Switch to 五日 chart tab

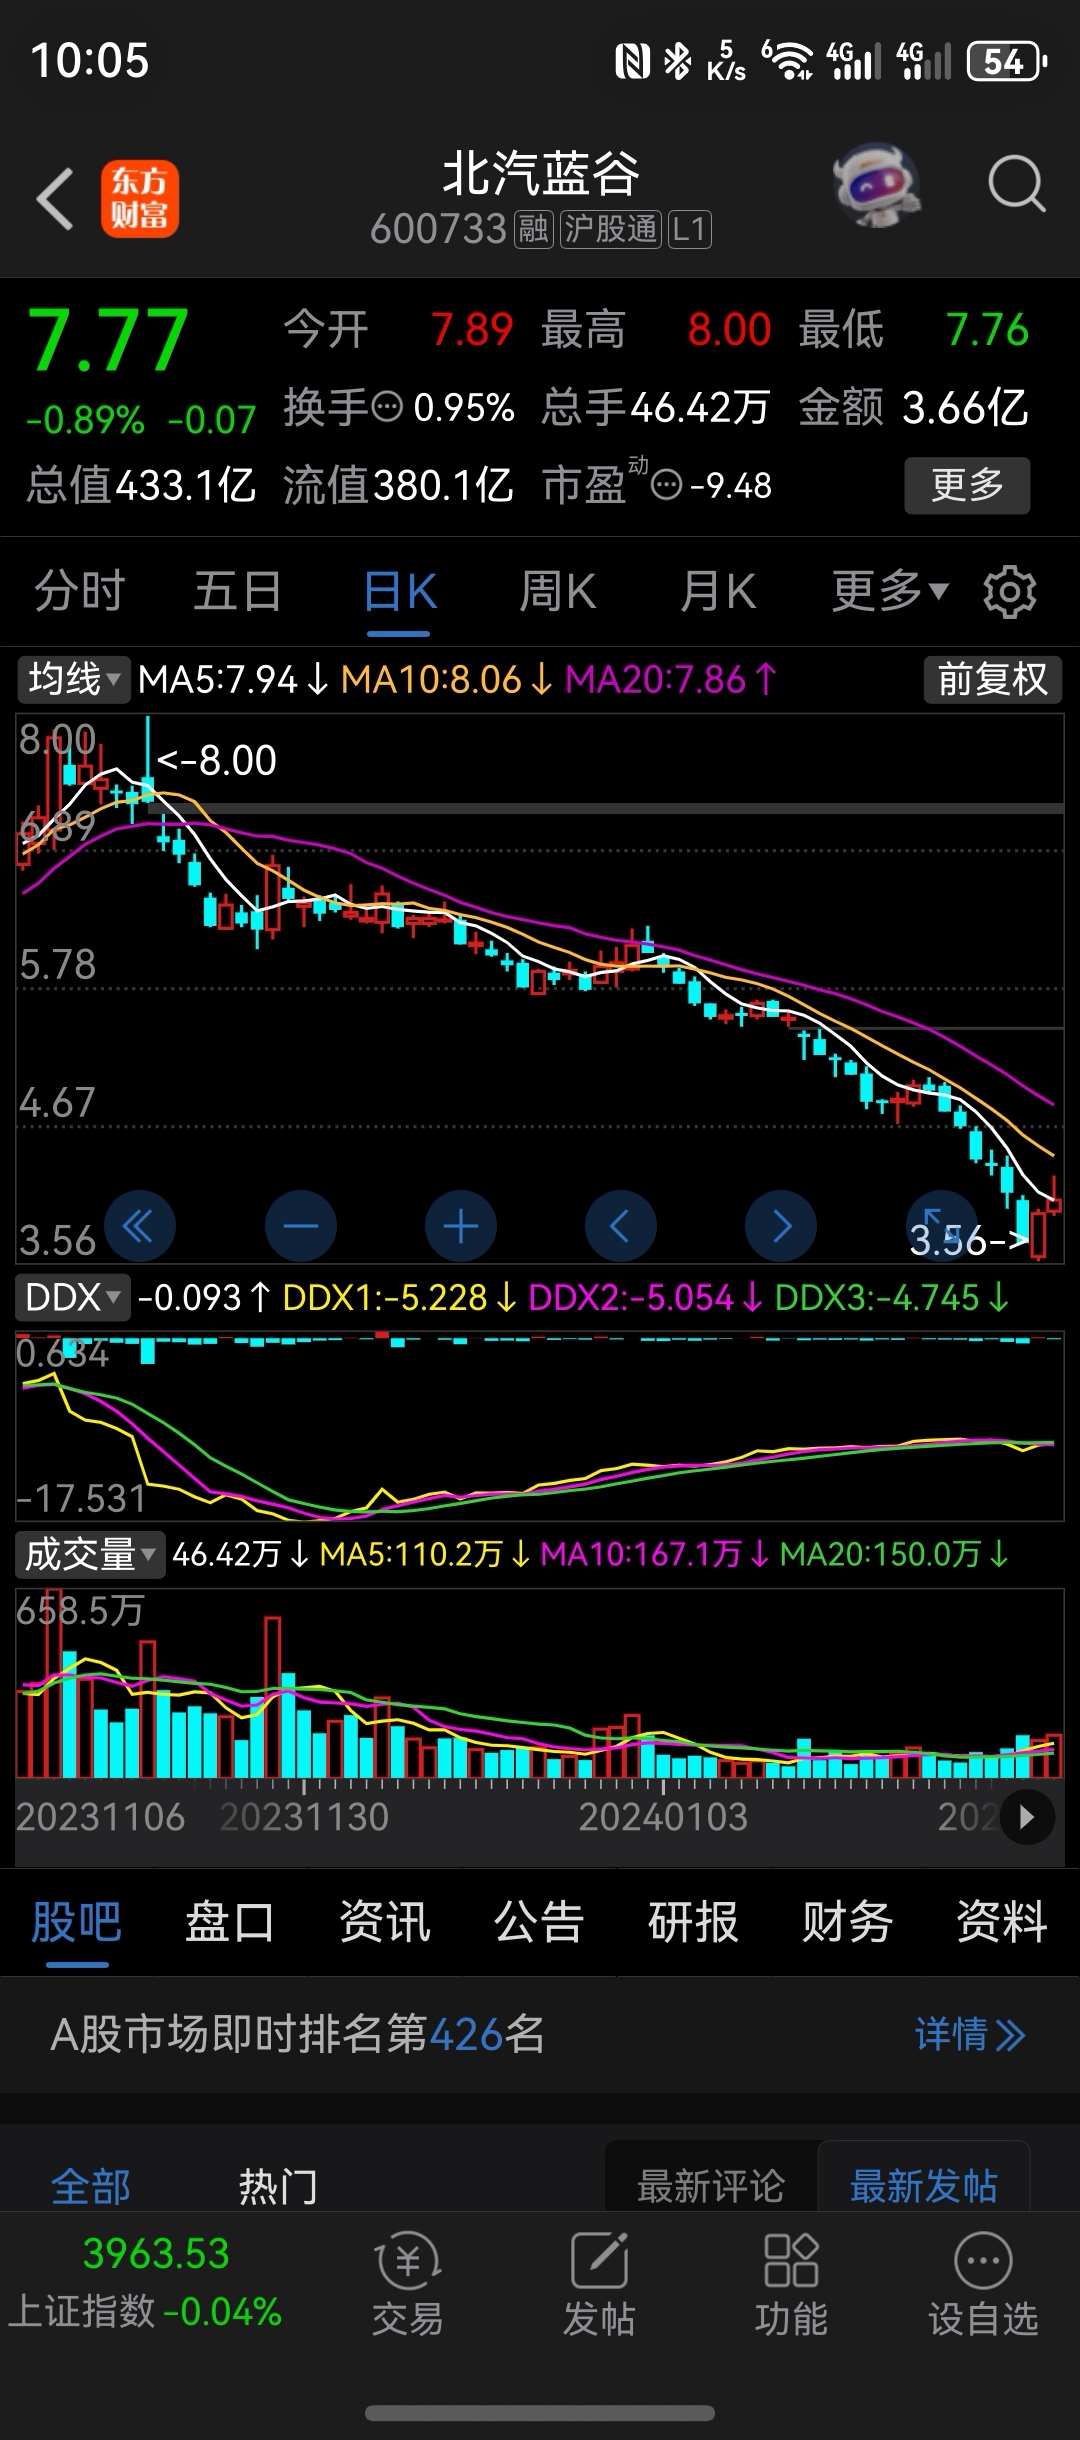click(x=237, y=591)
